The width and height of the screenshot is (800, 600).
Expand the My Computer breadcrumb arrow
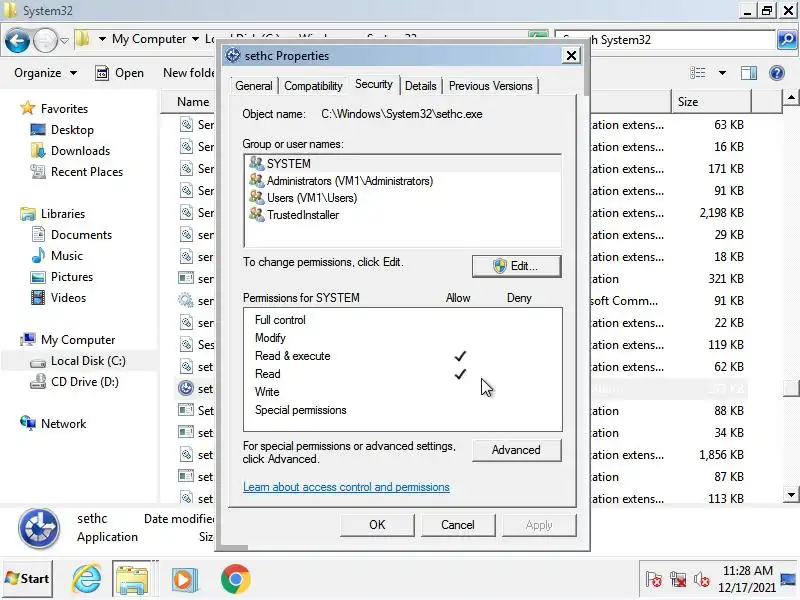195,39
